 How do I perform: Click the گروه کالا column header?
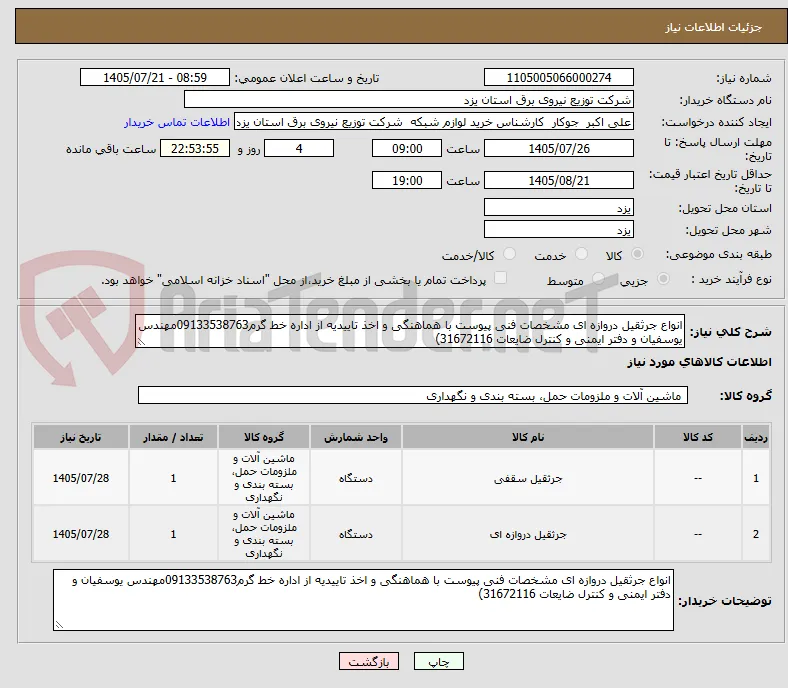(264, 437)
